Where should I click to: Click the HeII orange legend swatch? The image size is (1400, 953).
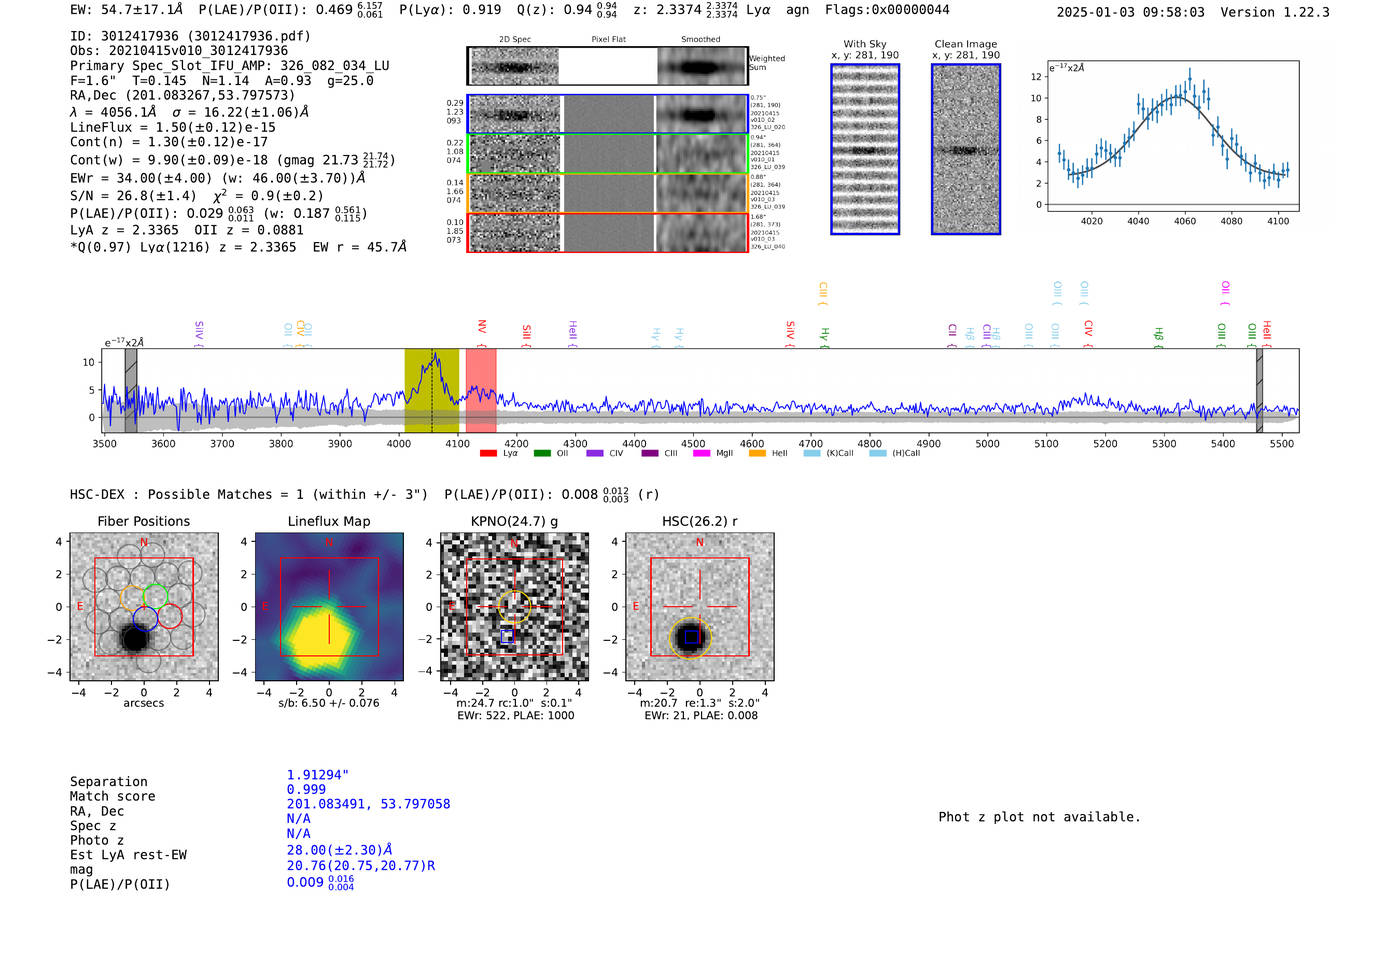click(x=757, y=453)
